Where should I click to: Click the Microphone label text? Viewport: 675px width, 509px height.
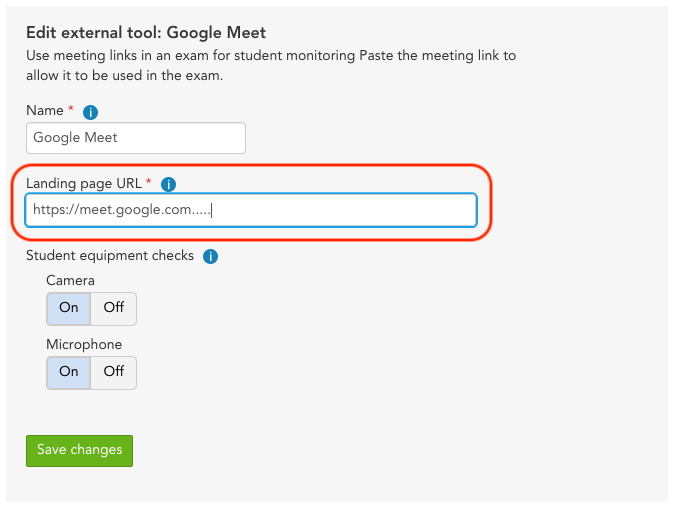84,345
